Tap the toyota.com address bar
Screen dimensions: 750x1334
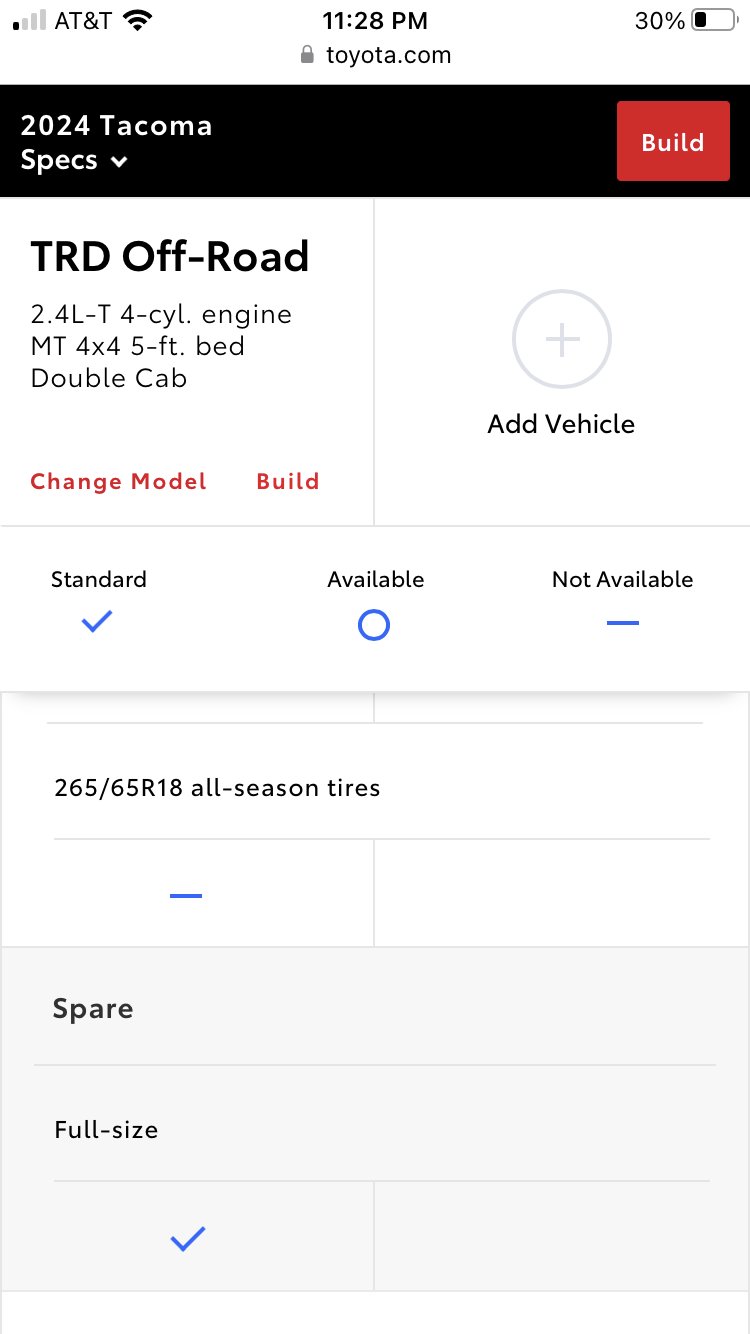375,55
